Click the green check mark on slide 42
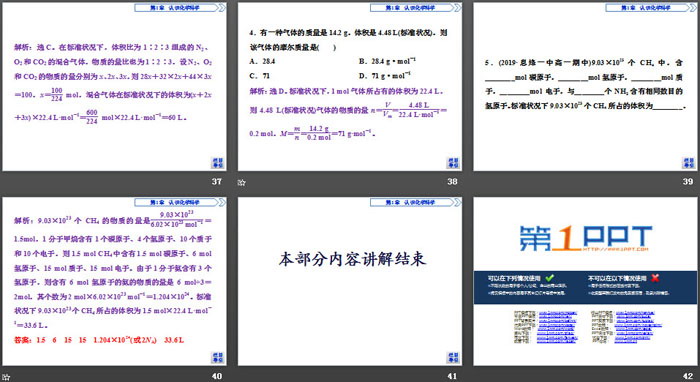Screen dimensions: 700x382 (x=550, y=278)
